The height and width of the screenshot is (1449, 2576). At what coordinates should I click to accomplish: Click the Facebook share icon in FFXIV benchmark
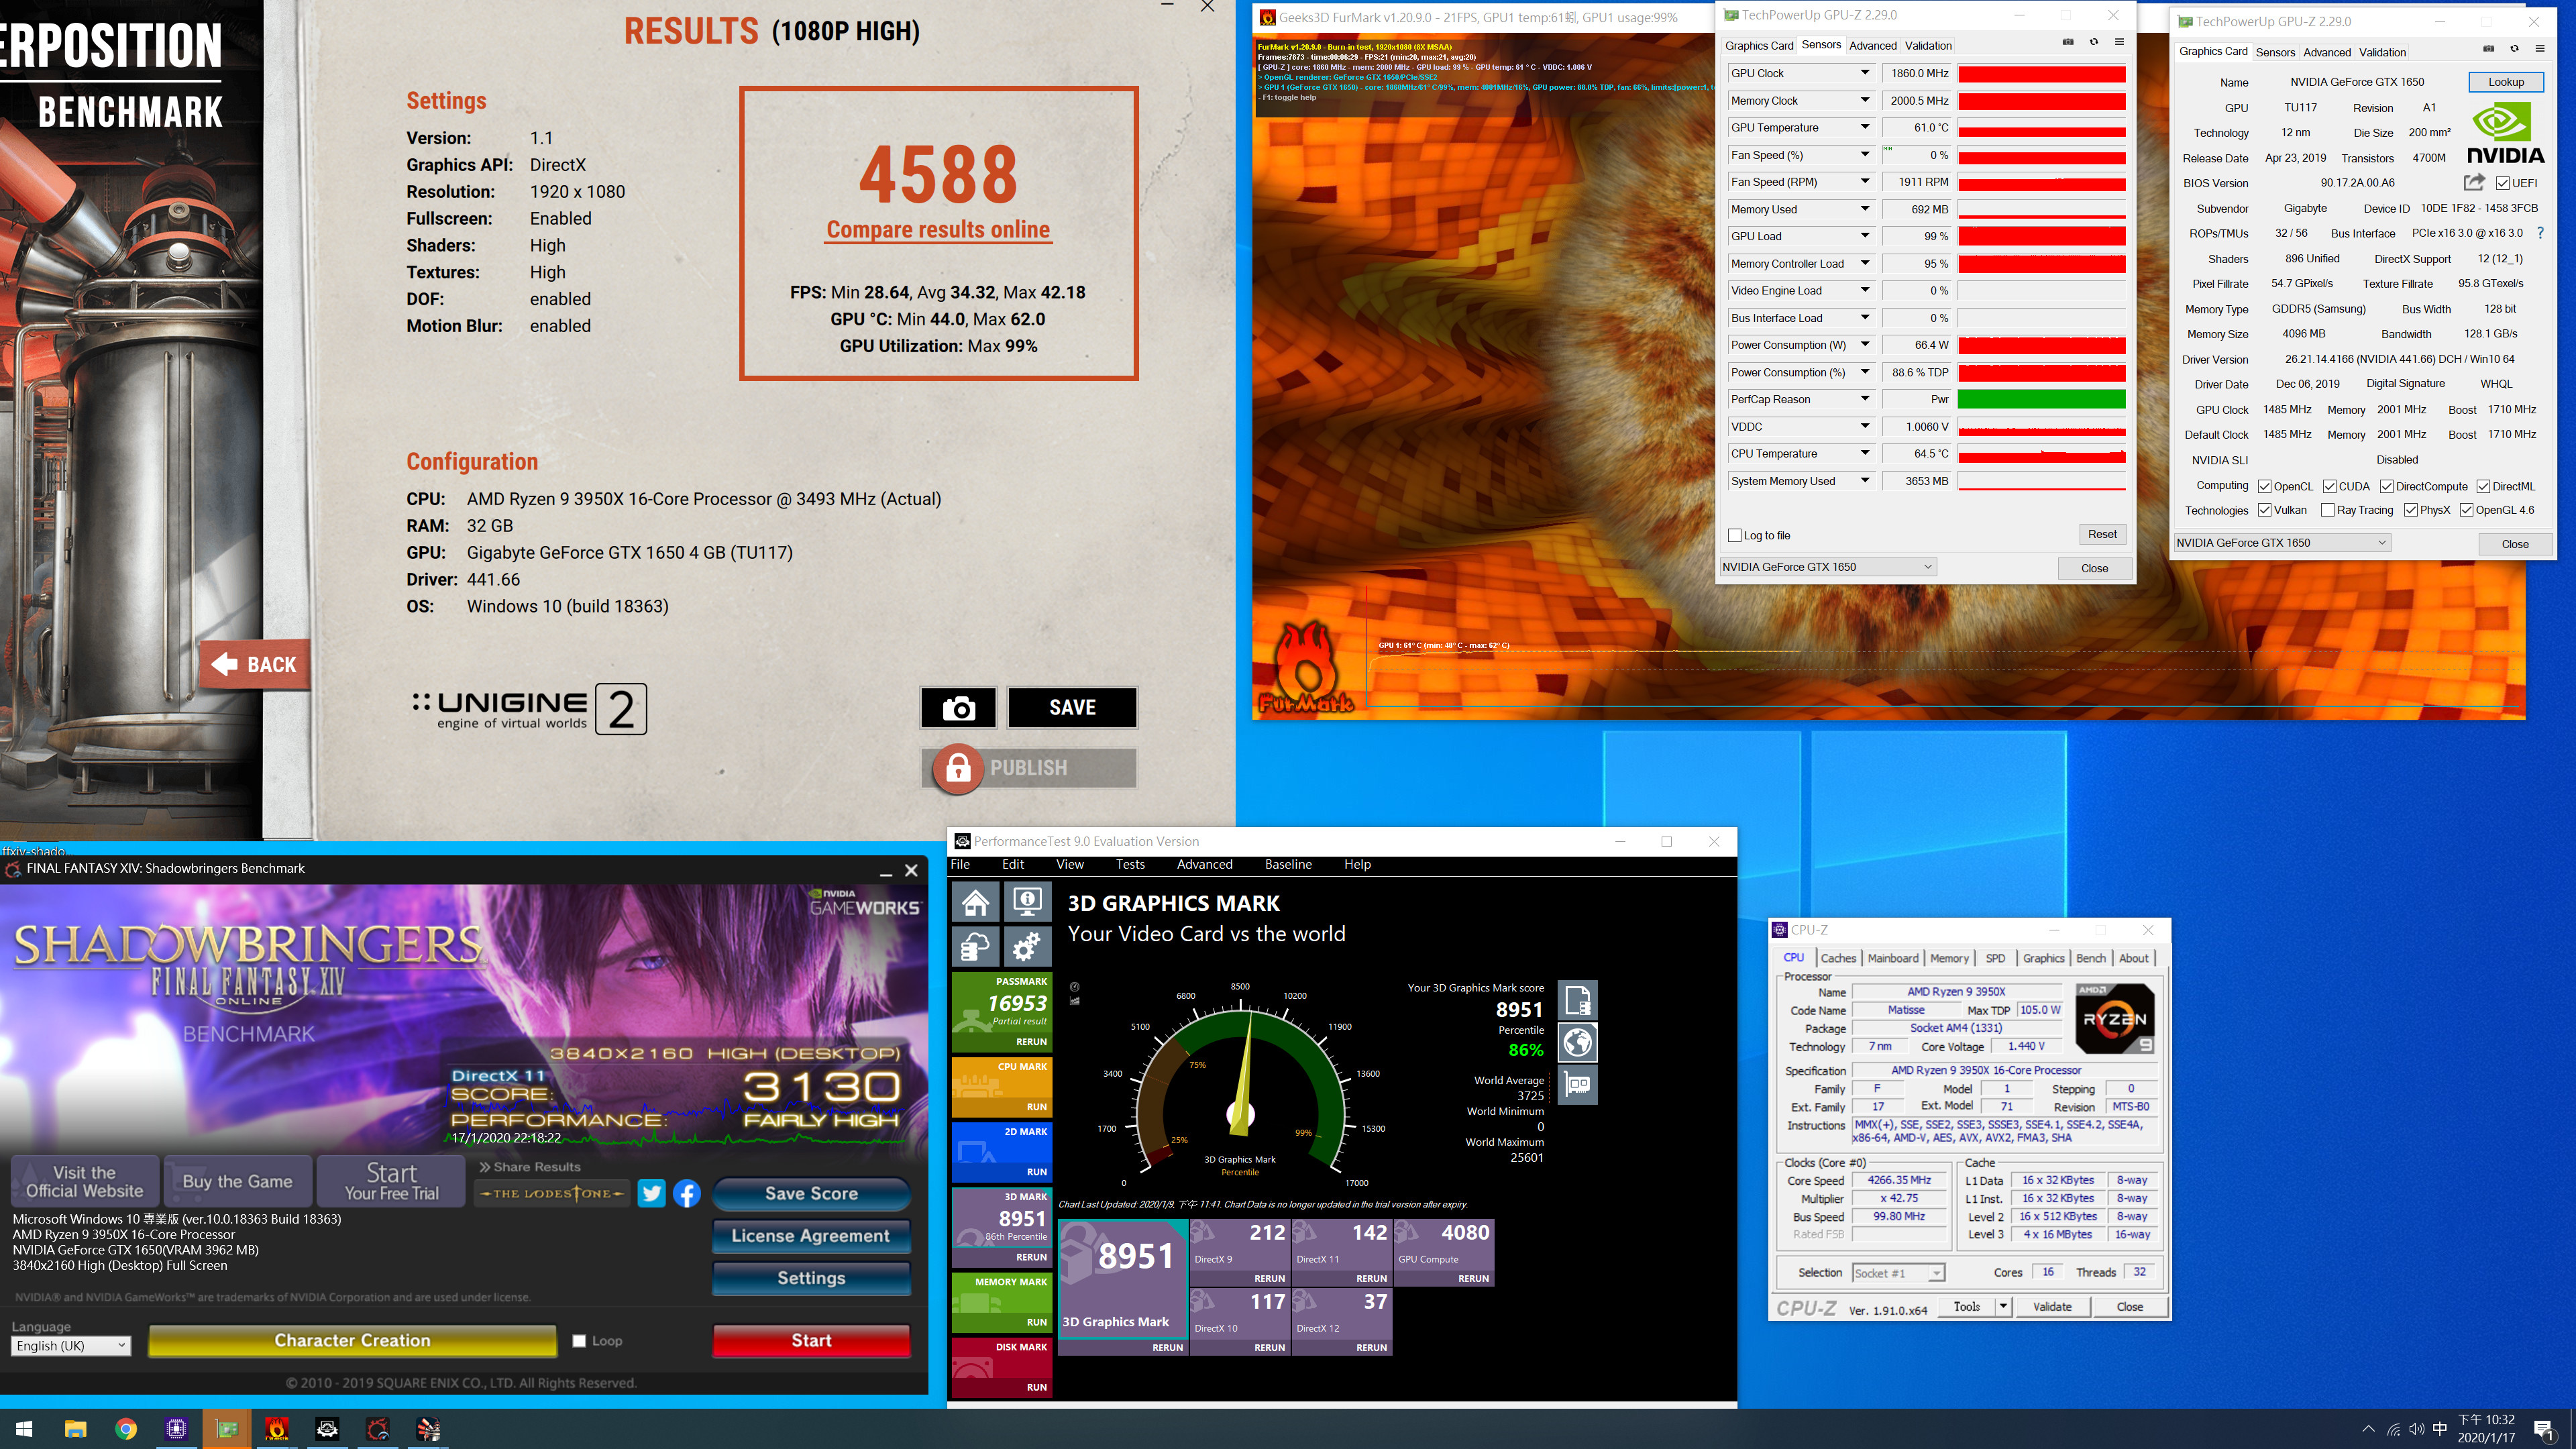[687, 1193]
